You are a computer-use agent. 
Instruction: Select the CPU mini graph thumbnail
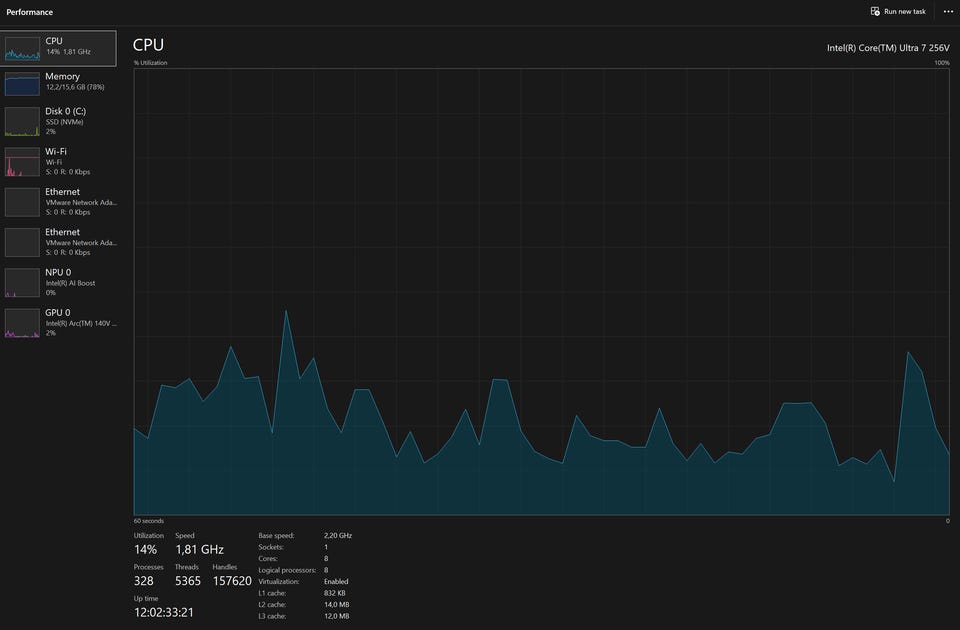(x=22, y=48)
